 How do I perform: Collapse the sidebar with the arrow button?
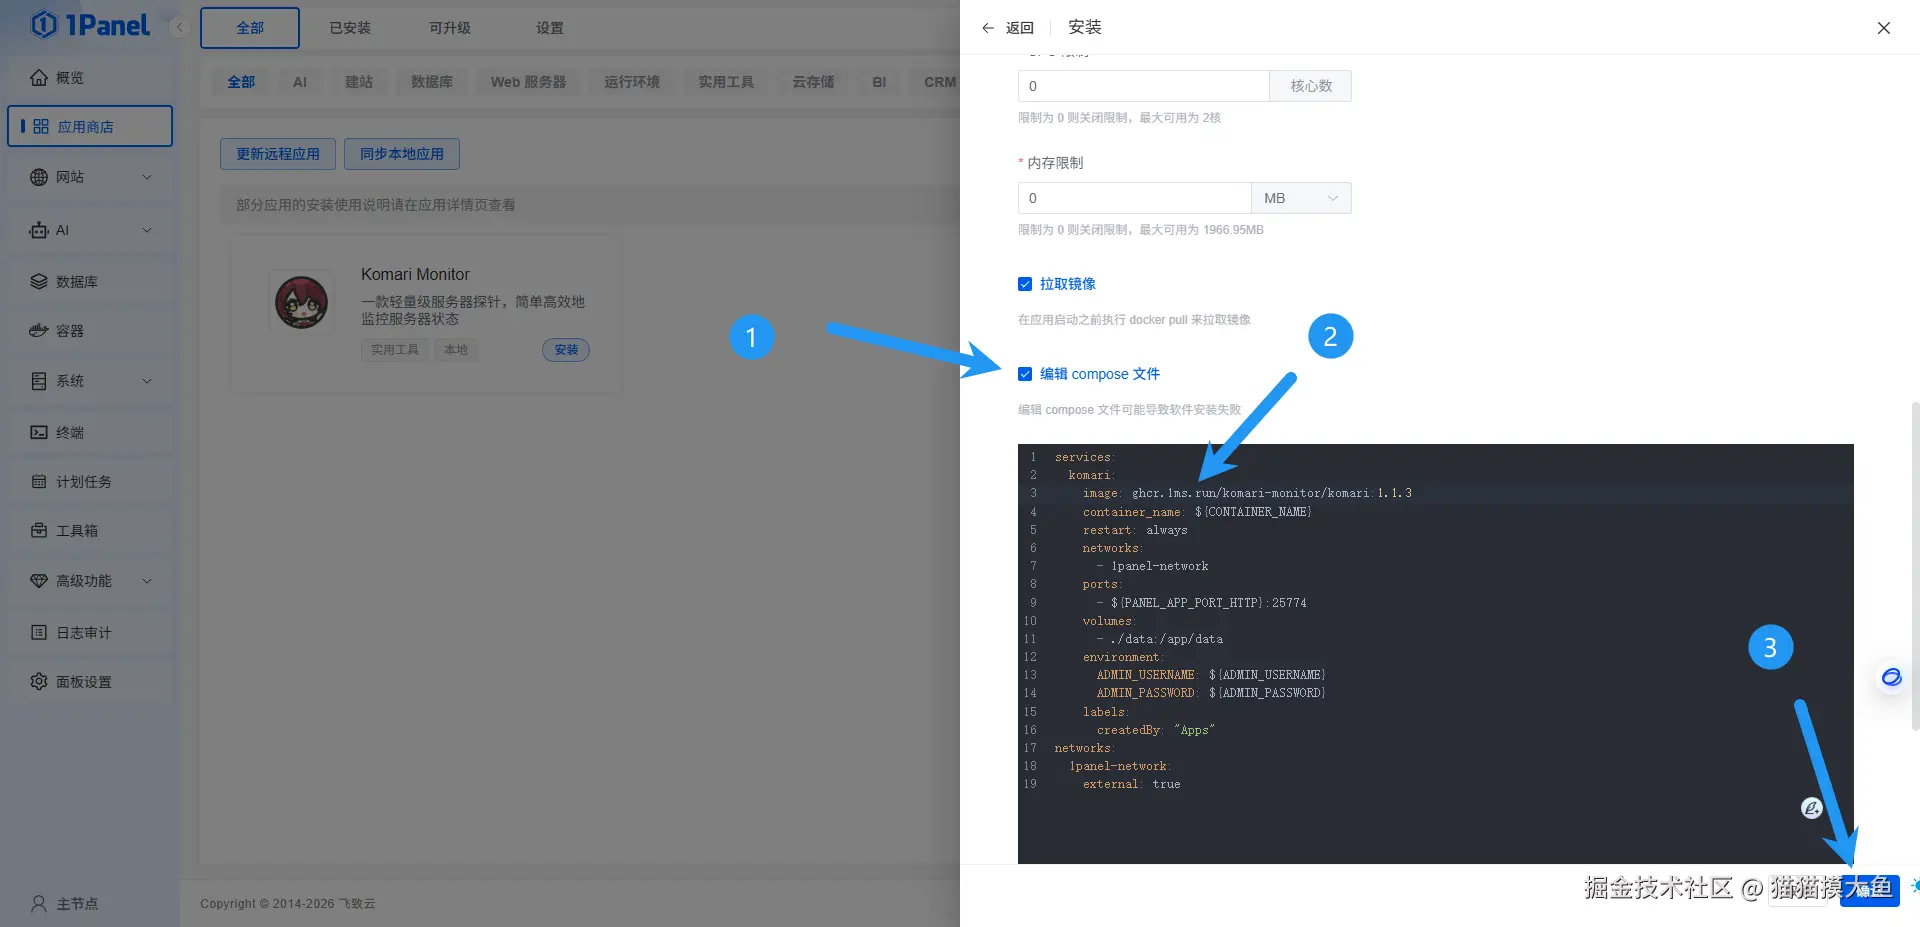[180, 27]
